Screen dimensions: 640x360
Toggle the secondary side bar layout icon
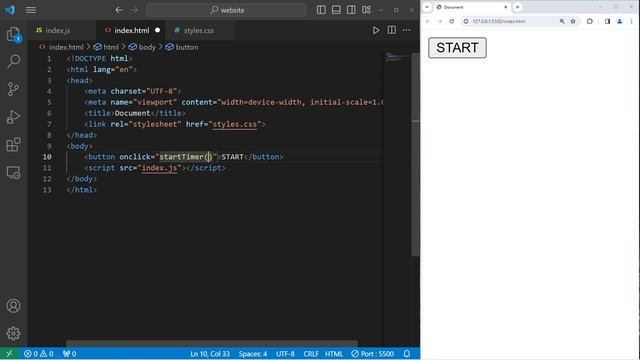click(351, 10)
